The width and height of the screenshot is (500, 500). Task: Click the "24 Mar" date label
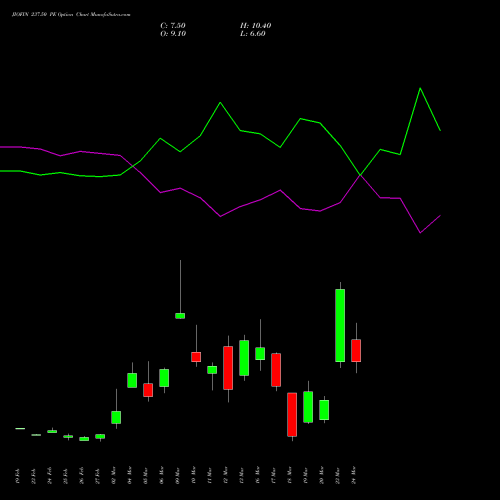(x=354, y=475)
